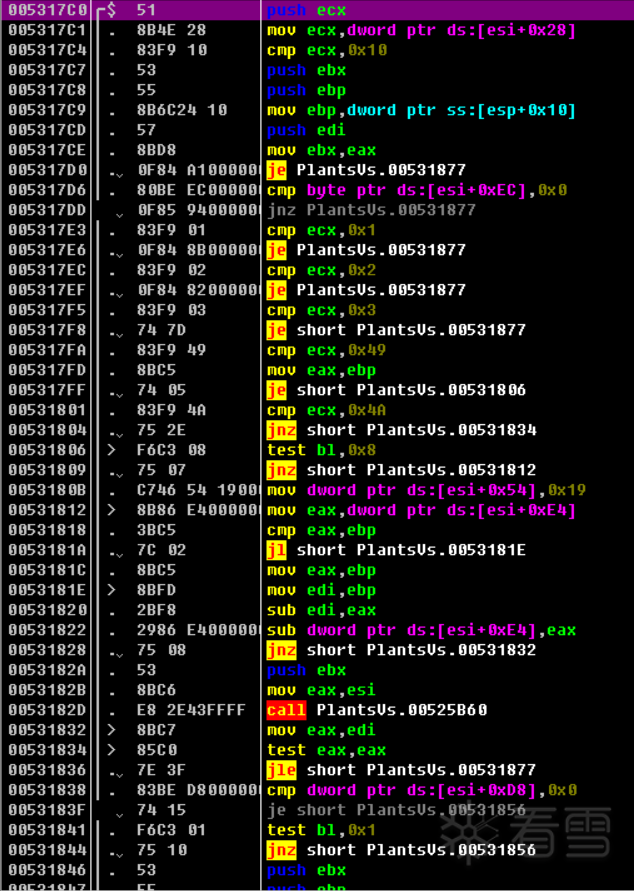Select the 'sub edi,eax' instruction
Screen dimensions: 634x891
tap(322, 610)
